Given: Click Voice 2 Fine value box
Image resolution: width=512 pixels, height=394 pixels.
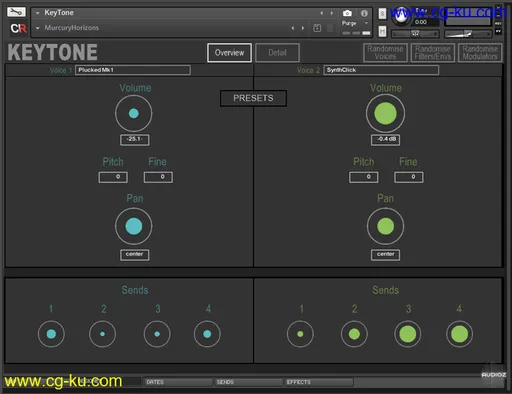Looking at the screenshot, I should click(x=409, y=177).
